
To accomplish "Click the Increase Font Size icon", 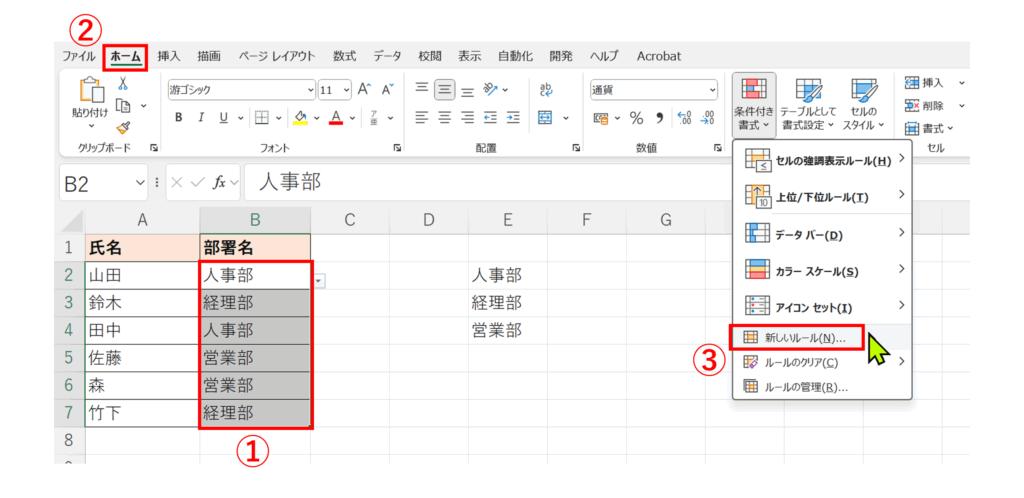I will (364, 88).
